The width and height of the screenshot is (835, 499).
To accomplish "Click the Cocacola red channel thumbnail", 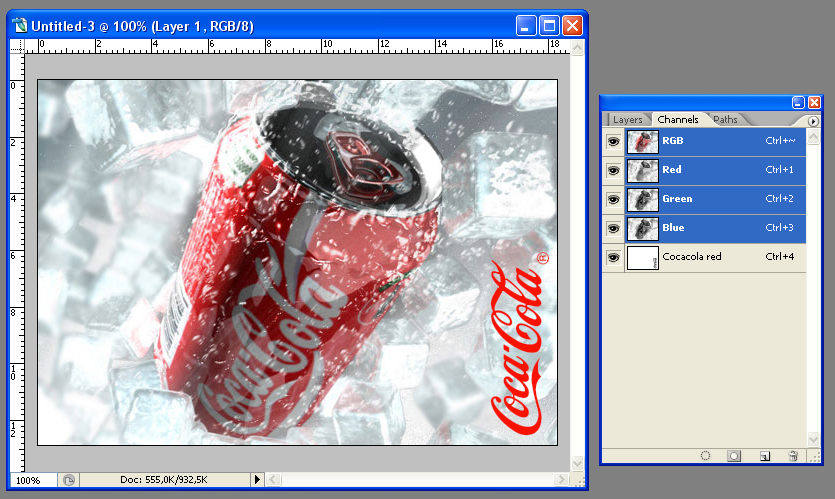I will (643, 257).
